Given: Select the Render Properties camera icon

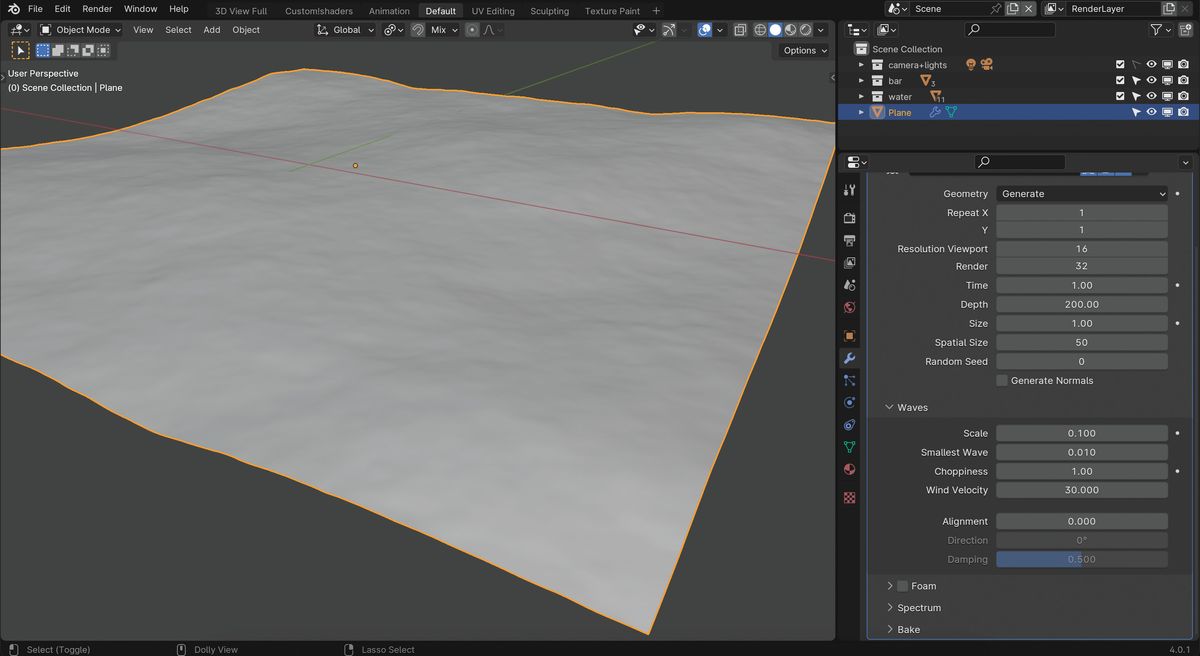Looking at the screenshot, I should coord(849,217).
